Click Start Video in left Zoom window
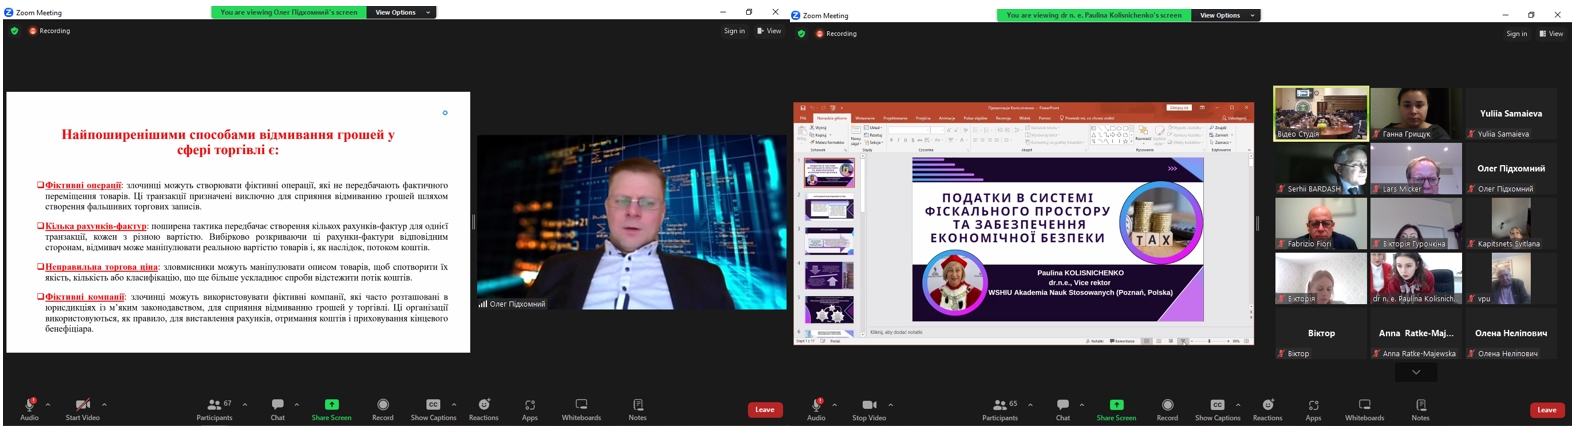The image size is (1575, 430). [83, 409]
